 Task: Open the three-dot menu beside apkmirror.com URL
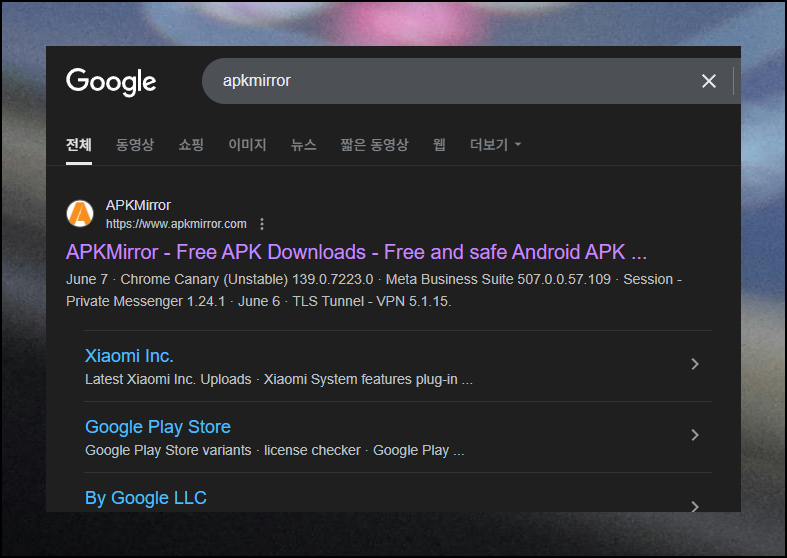click(x=262, y=224)
